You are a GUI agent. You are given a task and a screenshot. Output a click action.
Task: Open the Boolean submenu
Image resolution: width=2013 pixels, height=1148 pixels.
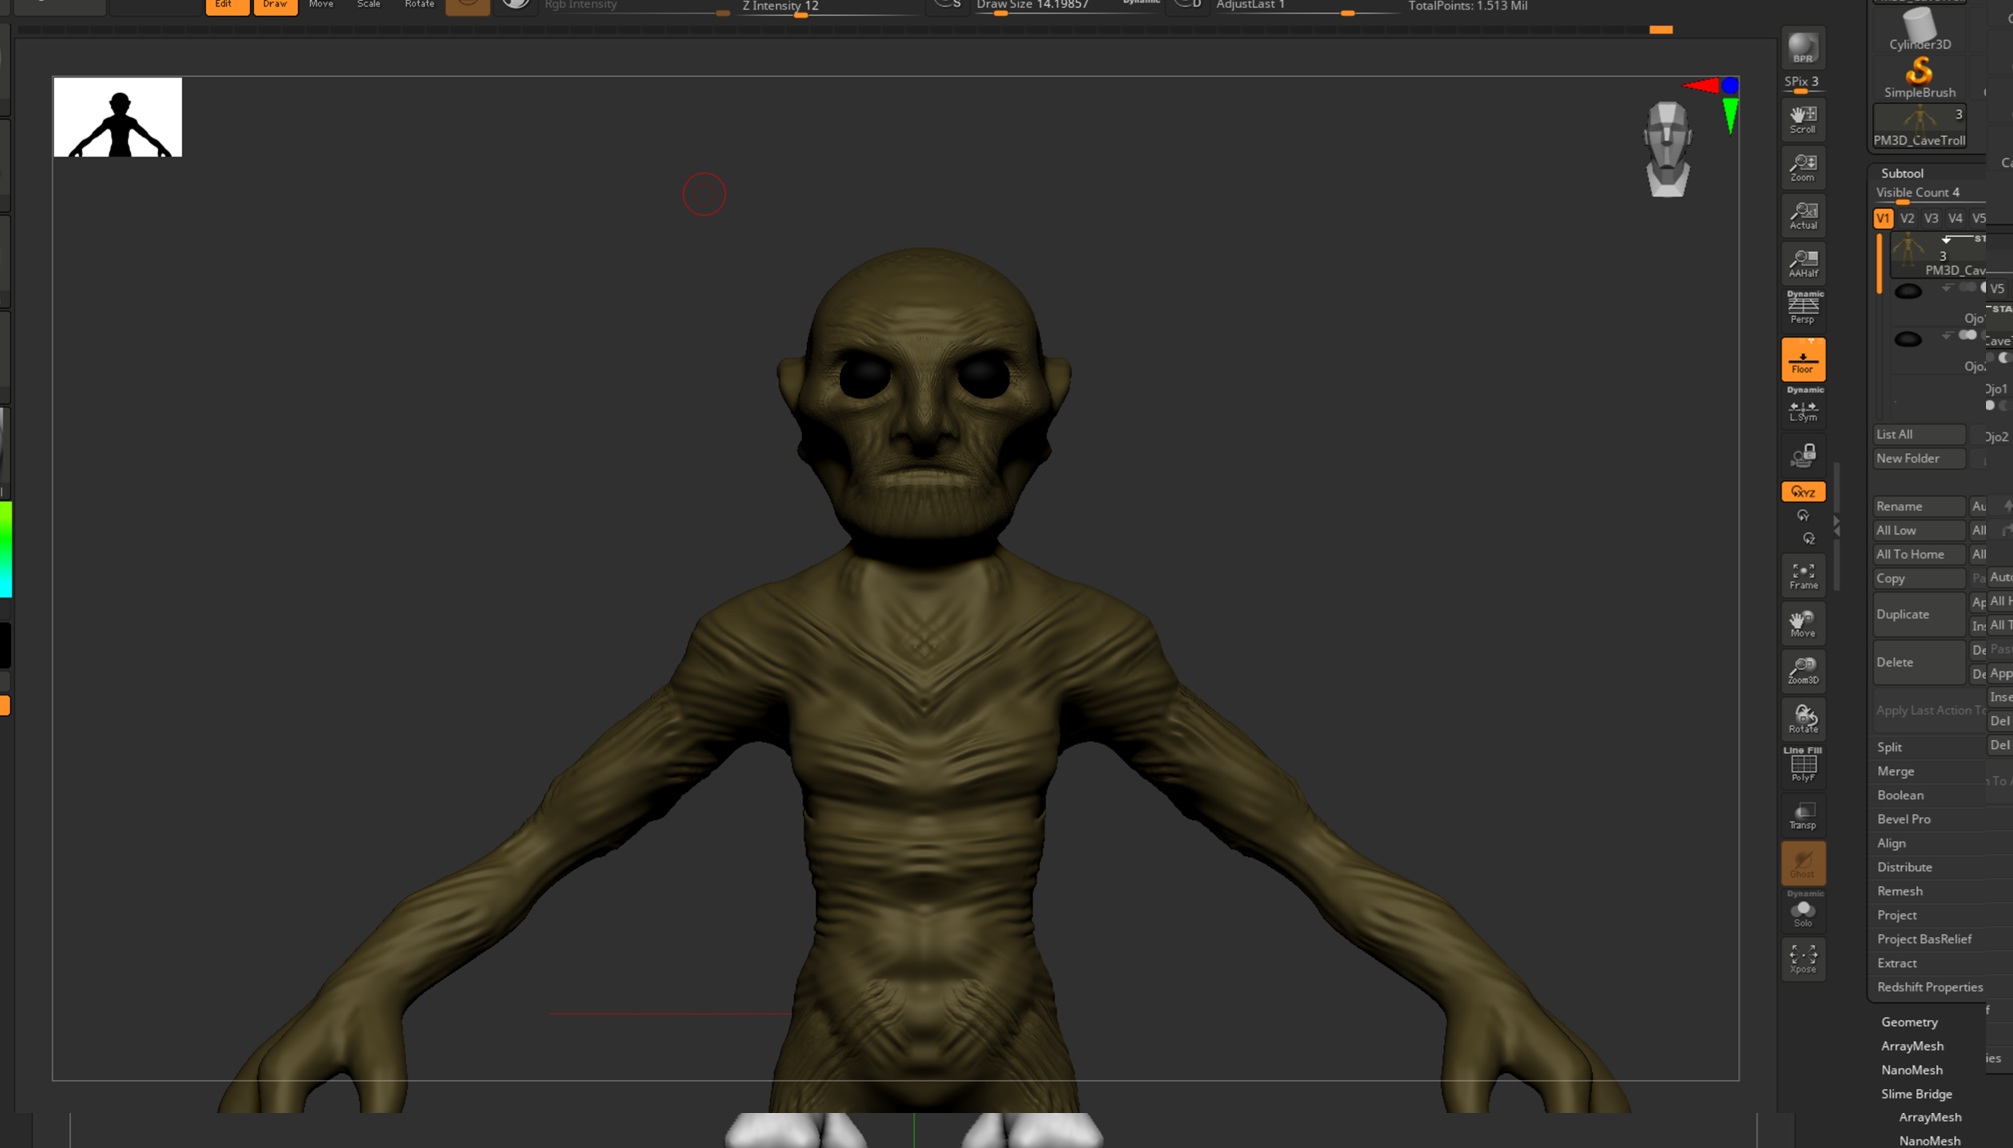click(x=1900, y=795)
